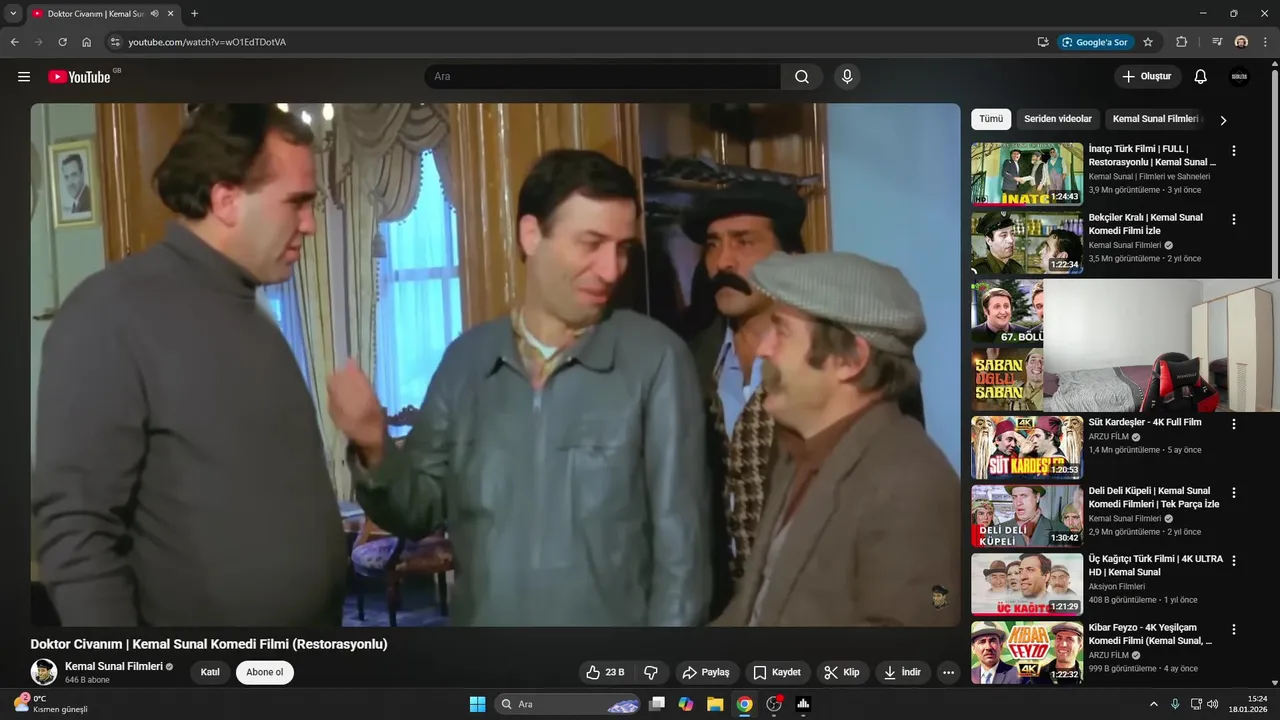Screen dimensions: 1280x720
Task: Open Kemal Sunal Filmleri channel link
Action: 114,666
